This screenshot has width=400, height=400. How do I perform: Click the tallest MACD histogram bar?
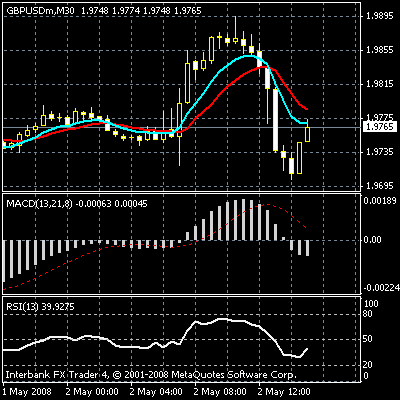(243, 219)
